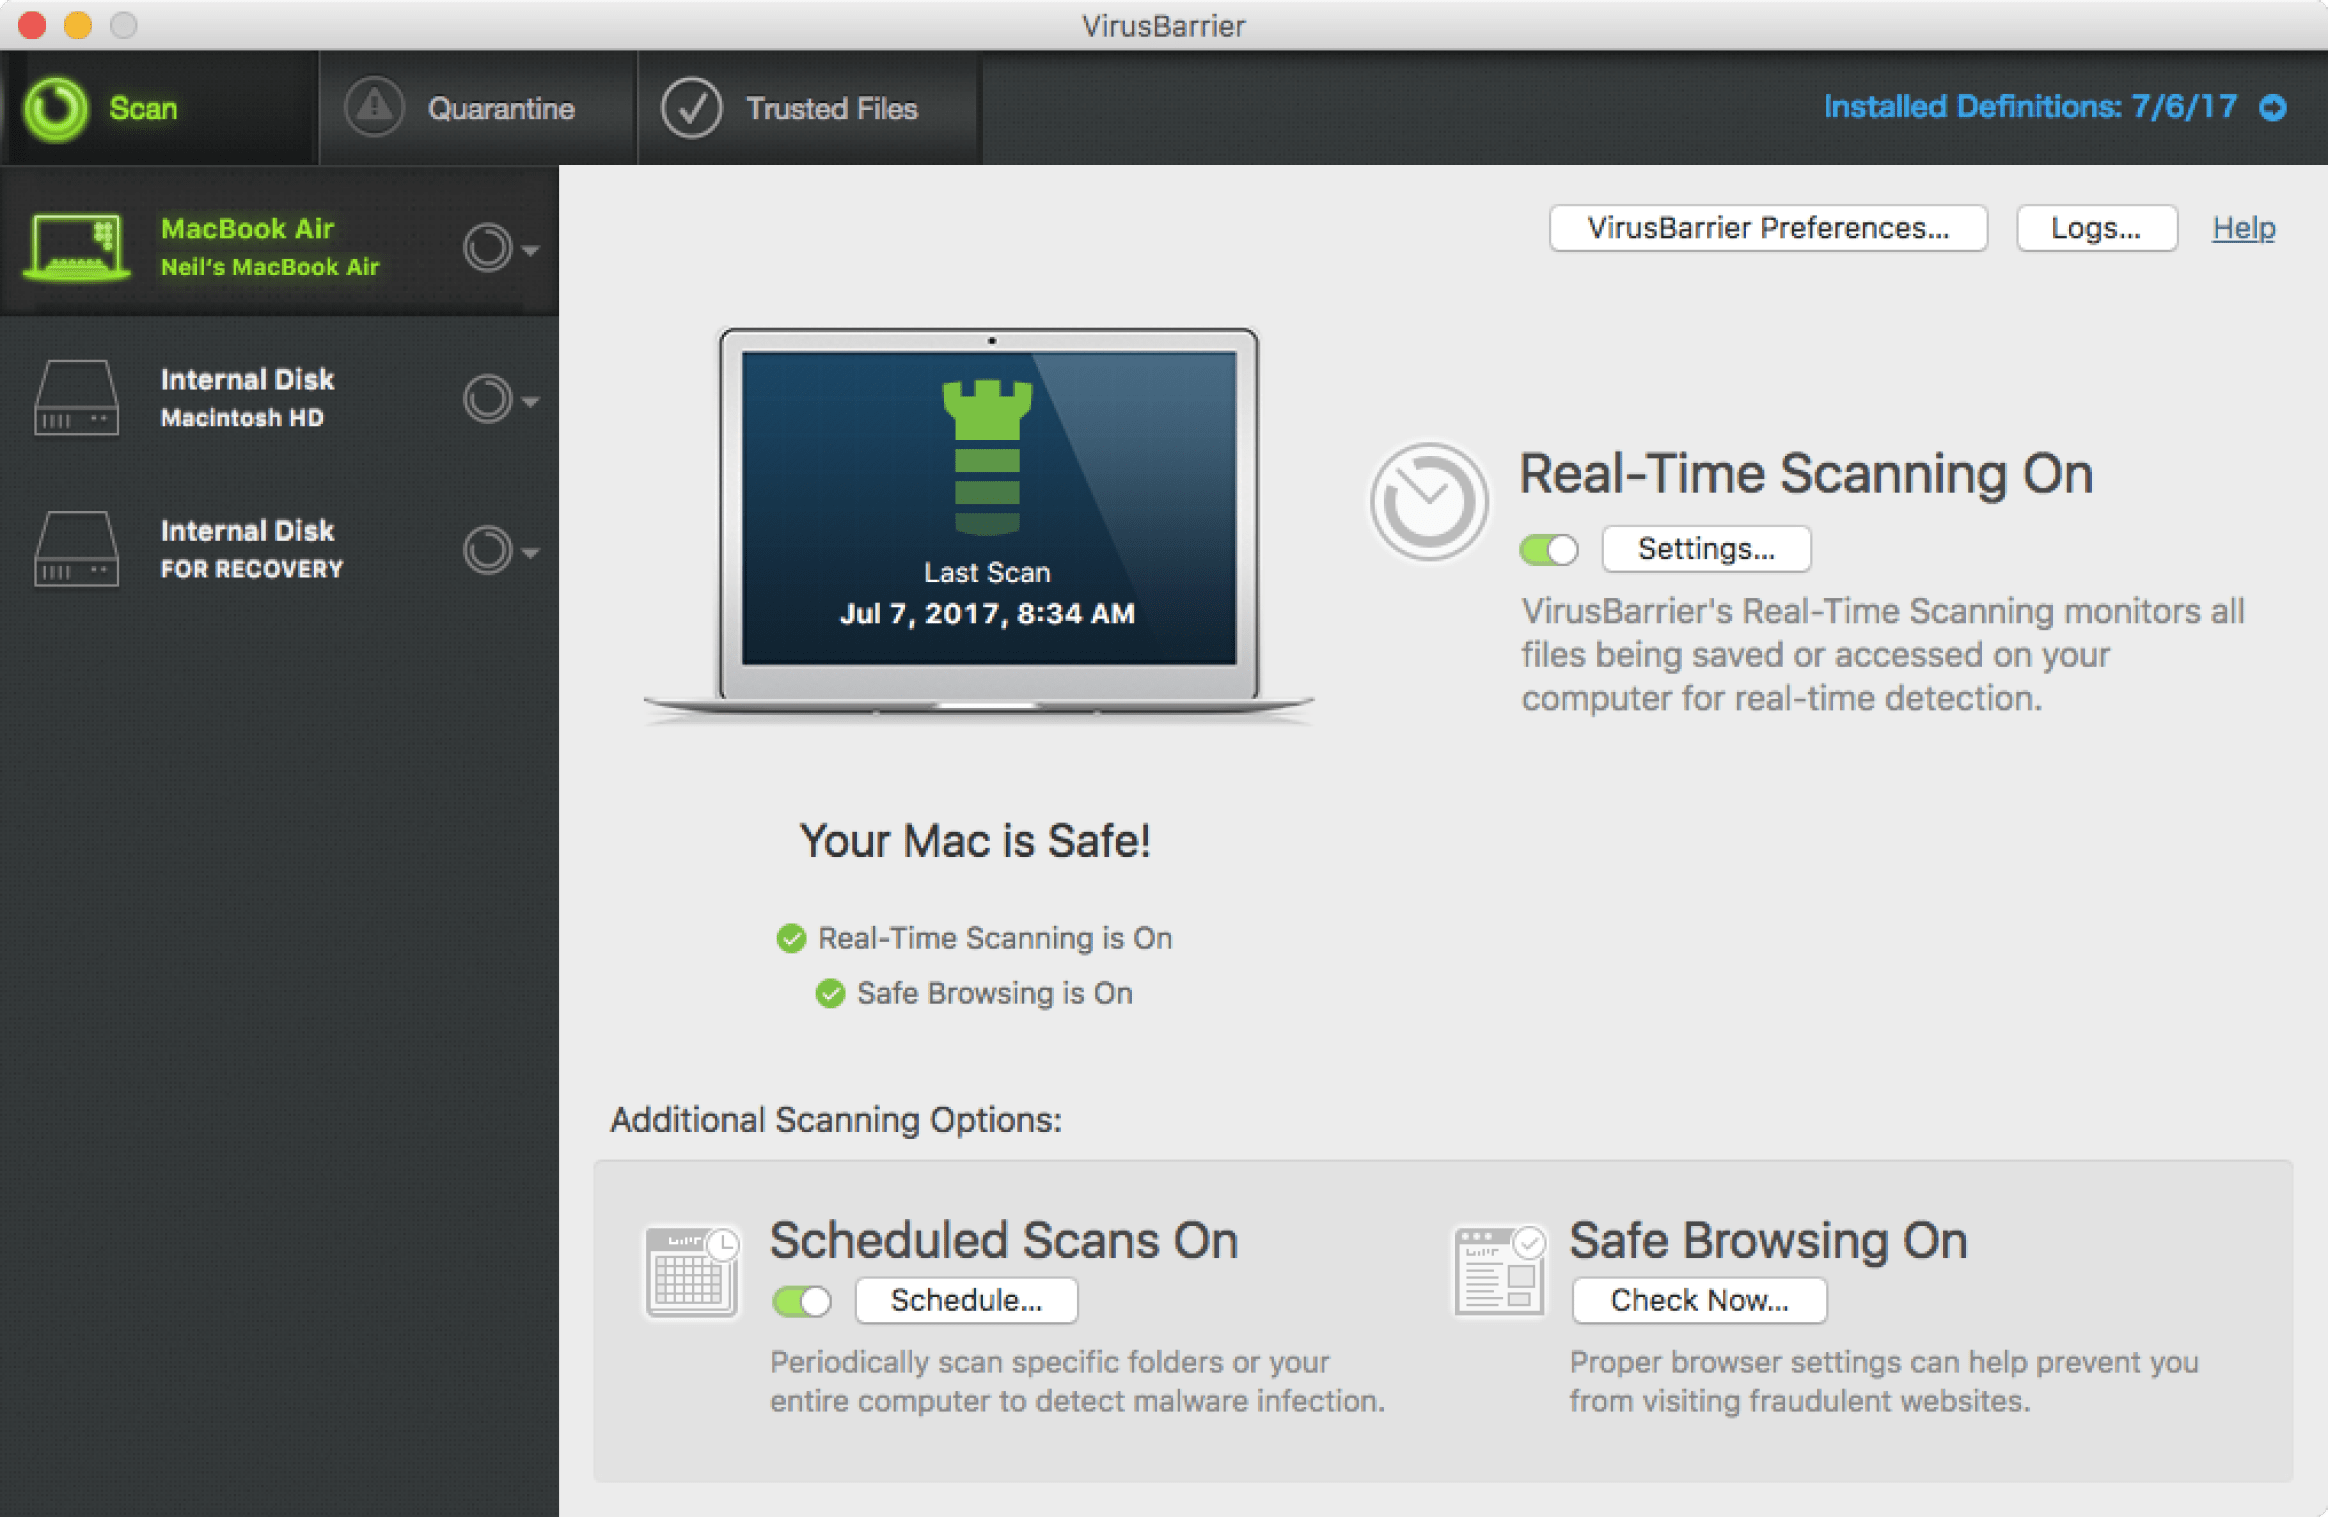The height and width of the screenshot is (1517, 2328).
Task: Click the MacBook Air computer icon
Action: (76, 246)
